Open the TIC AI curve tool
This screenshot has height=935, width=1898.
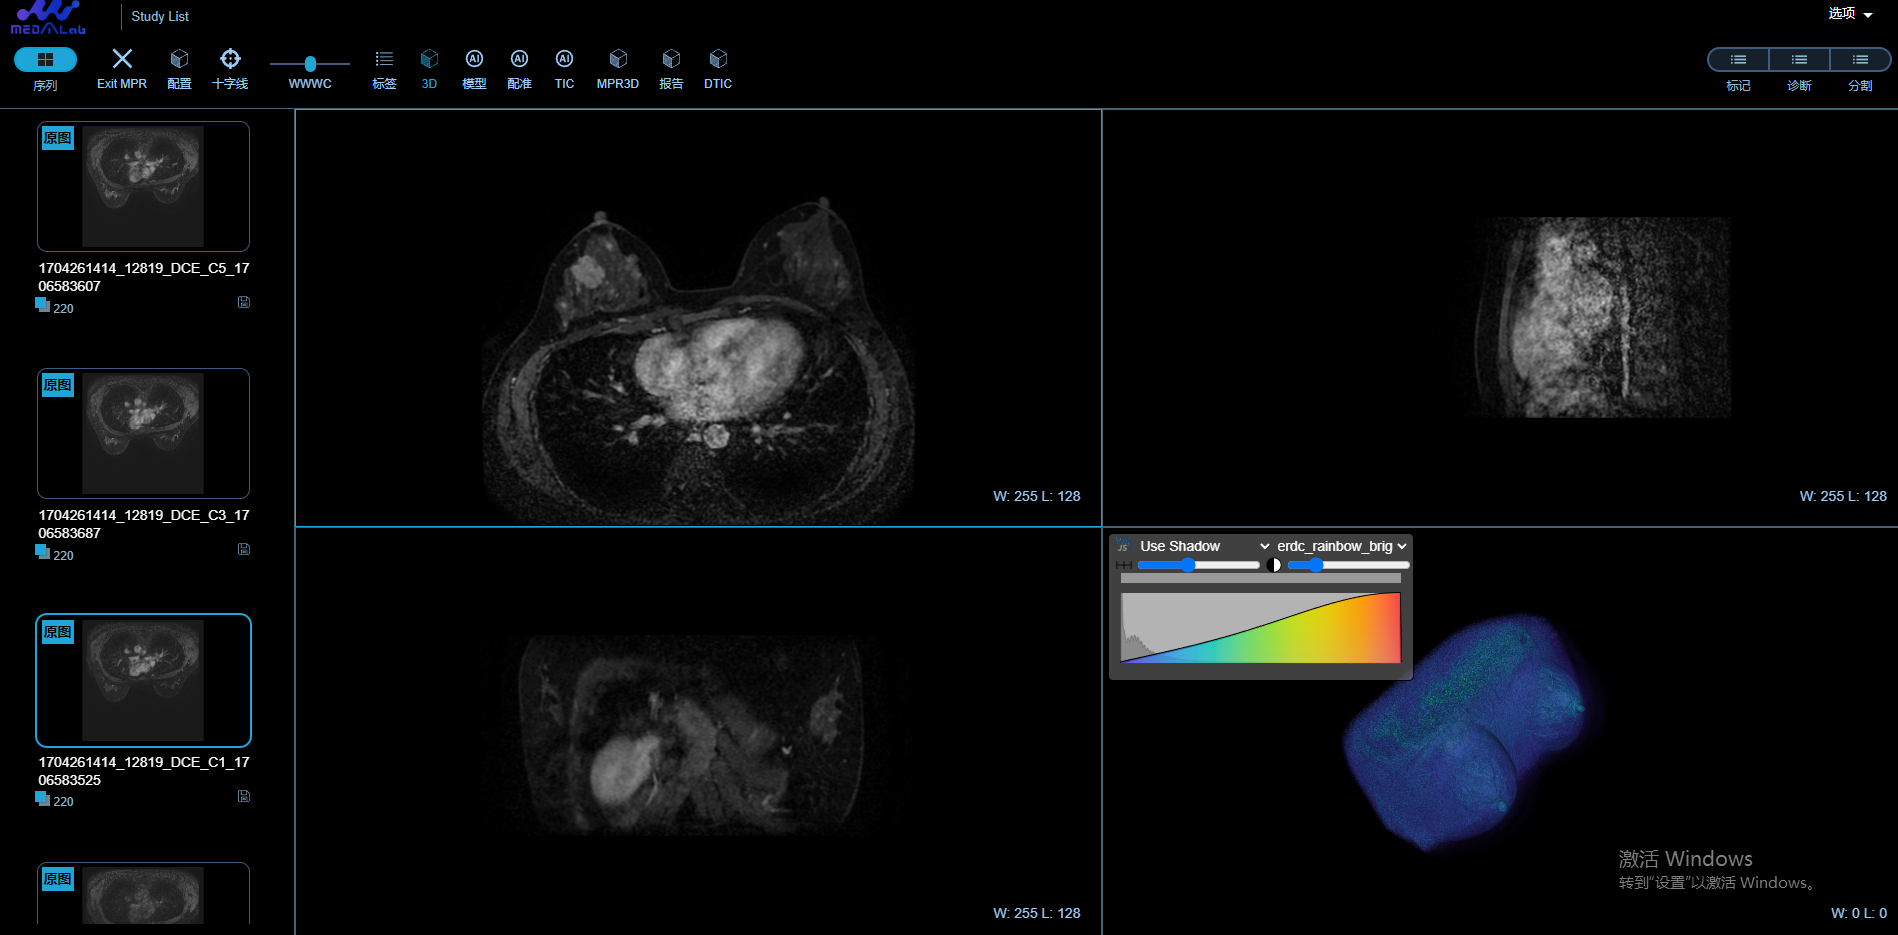[564, 59]
